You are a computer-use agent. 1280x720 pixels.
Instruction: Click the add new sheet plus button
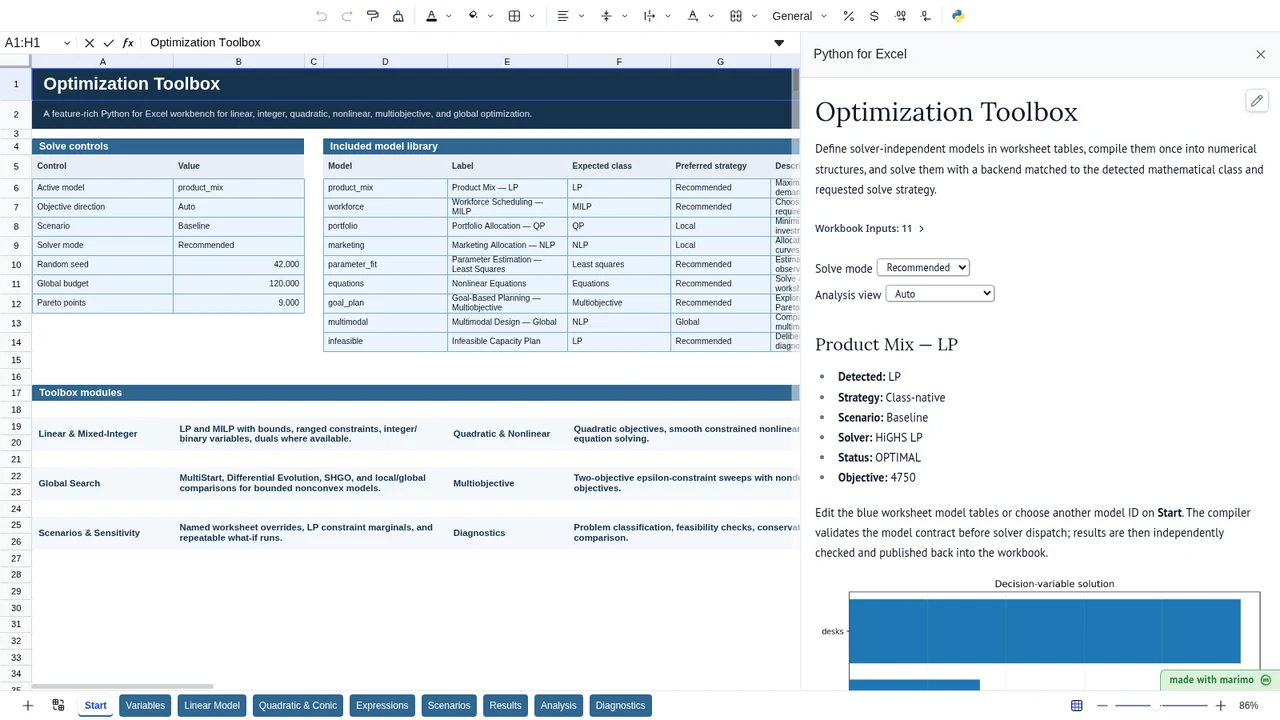pyautogui.click(x=28, y=705)
